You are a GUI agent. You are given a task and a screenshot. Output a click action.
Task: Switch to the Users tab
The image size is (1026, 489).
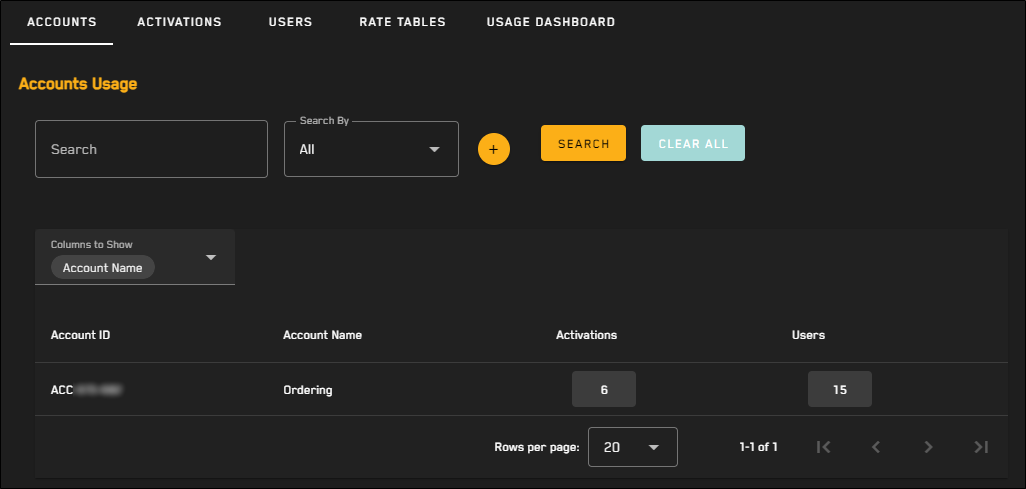pos(291,22)
